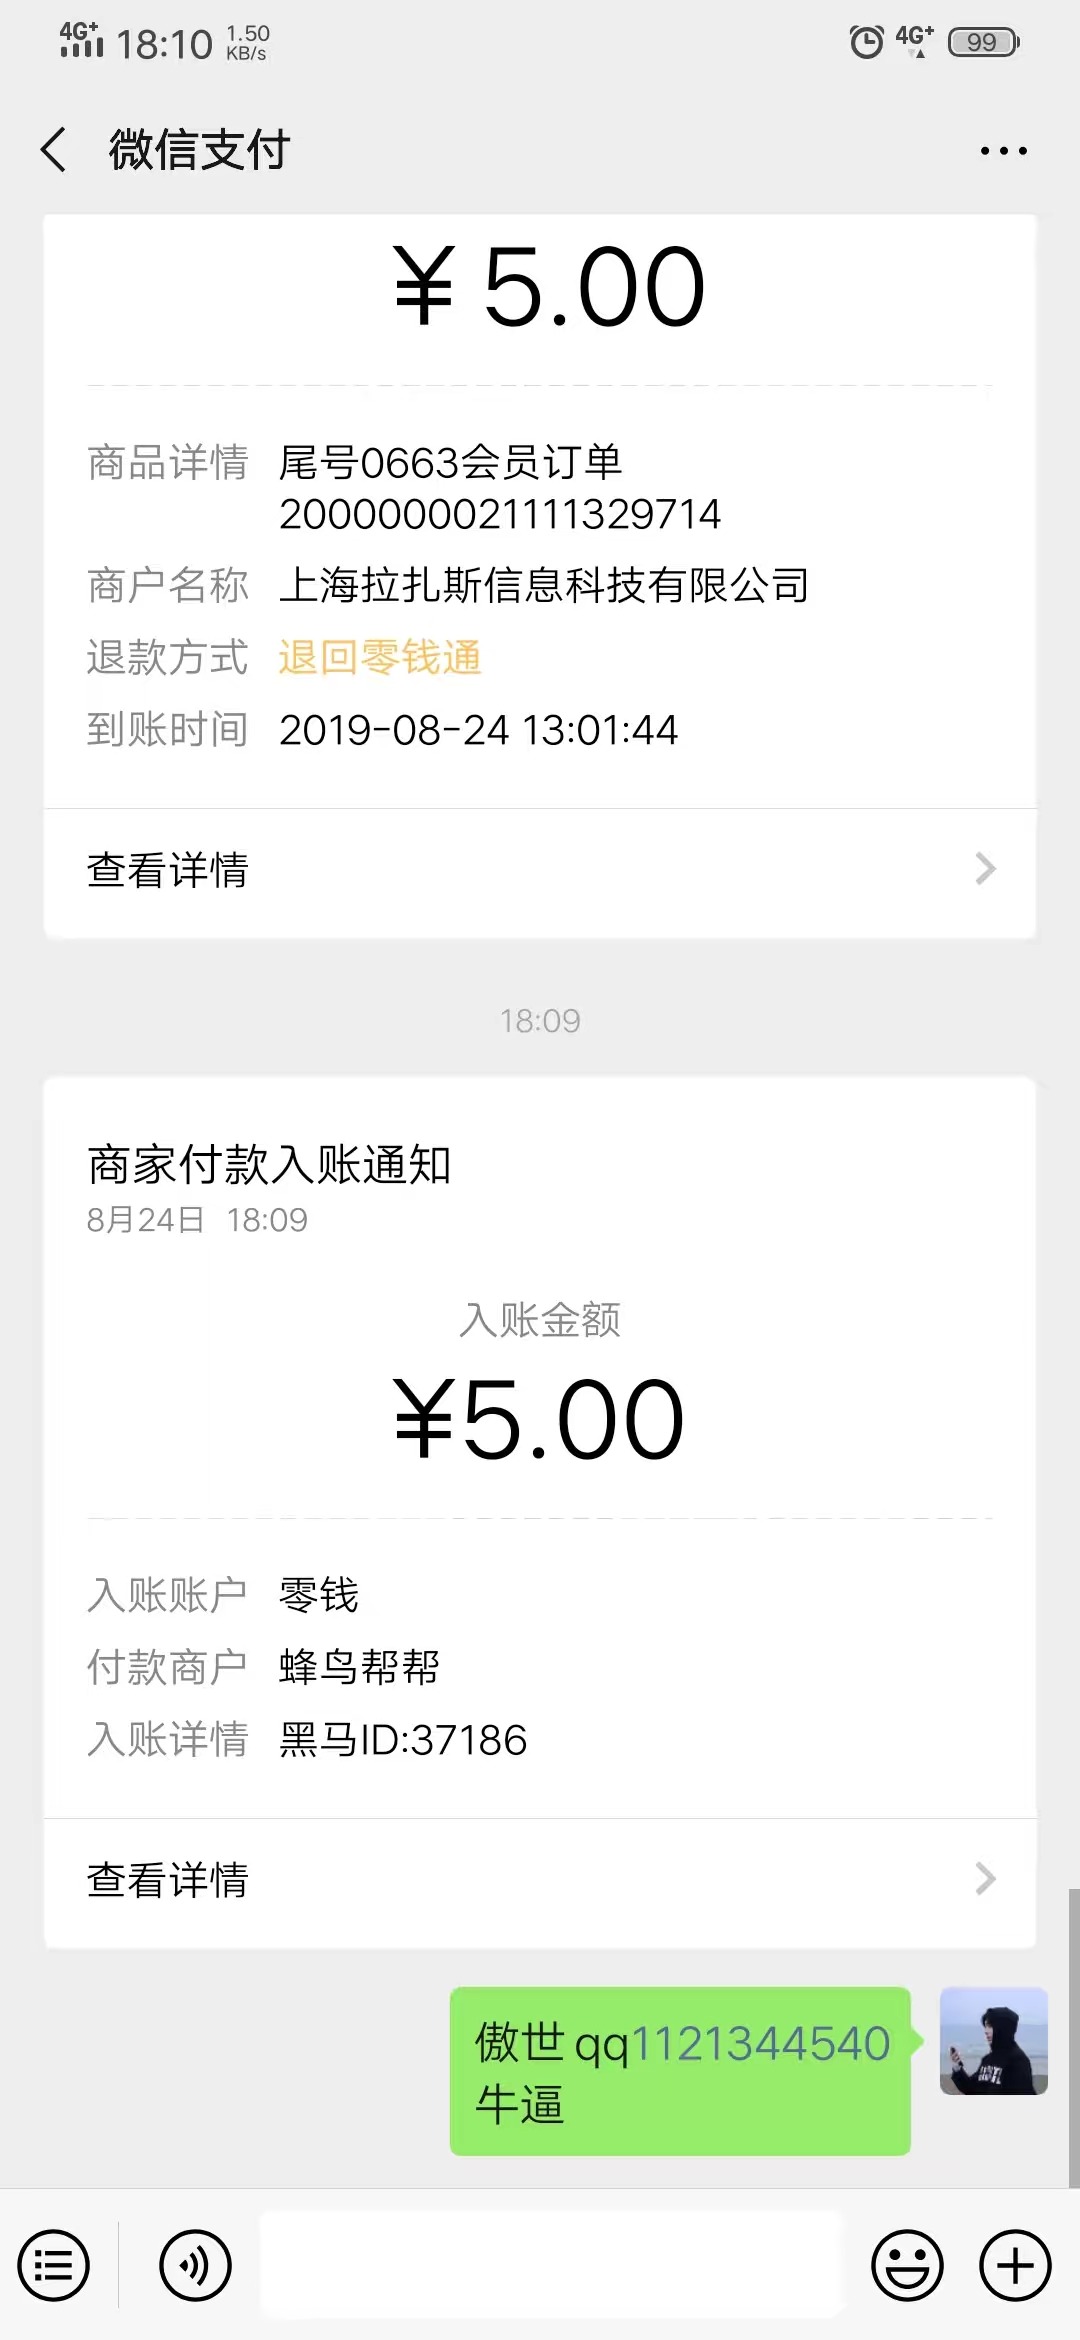Tap the back arrow in header
The height and width of the screenshot is (2340, 1080).
point(55,150)
